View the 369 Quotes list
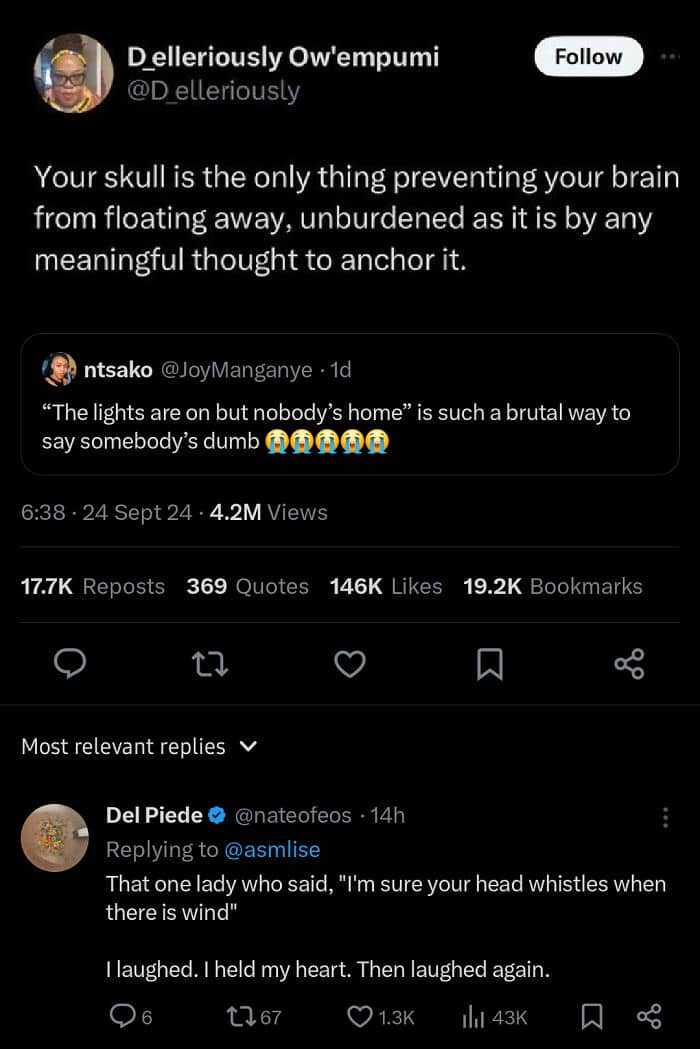700x1049 pixels. click(247, 587)
